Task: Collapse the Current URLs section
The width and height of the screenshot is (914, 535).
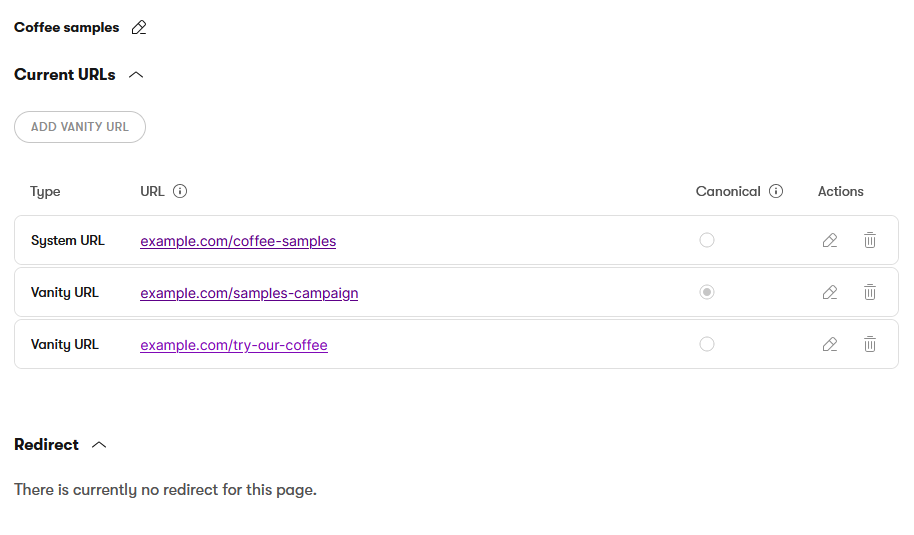Action: 137,75
